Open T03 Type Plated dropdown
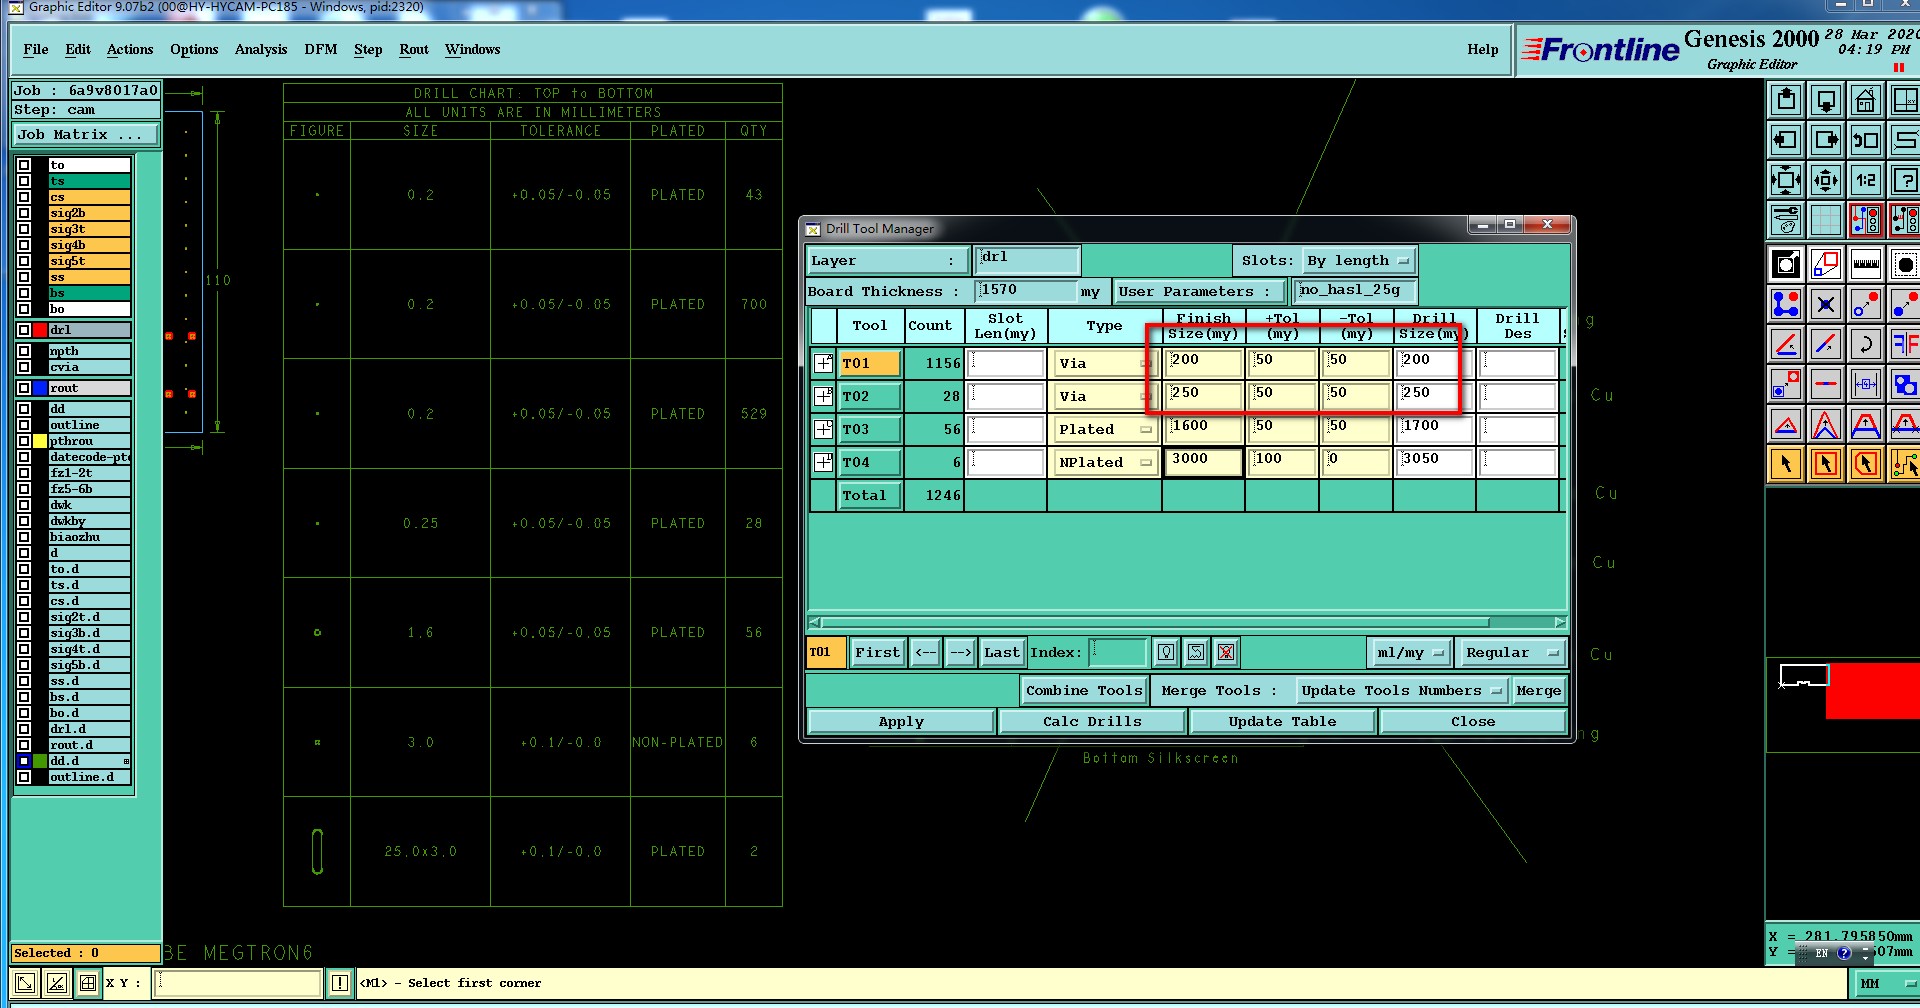Image resolution: width=1920 pixels, height=1008 pixels. click(1105, 430)
